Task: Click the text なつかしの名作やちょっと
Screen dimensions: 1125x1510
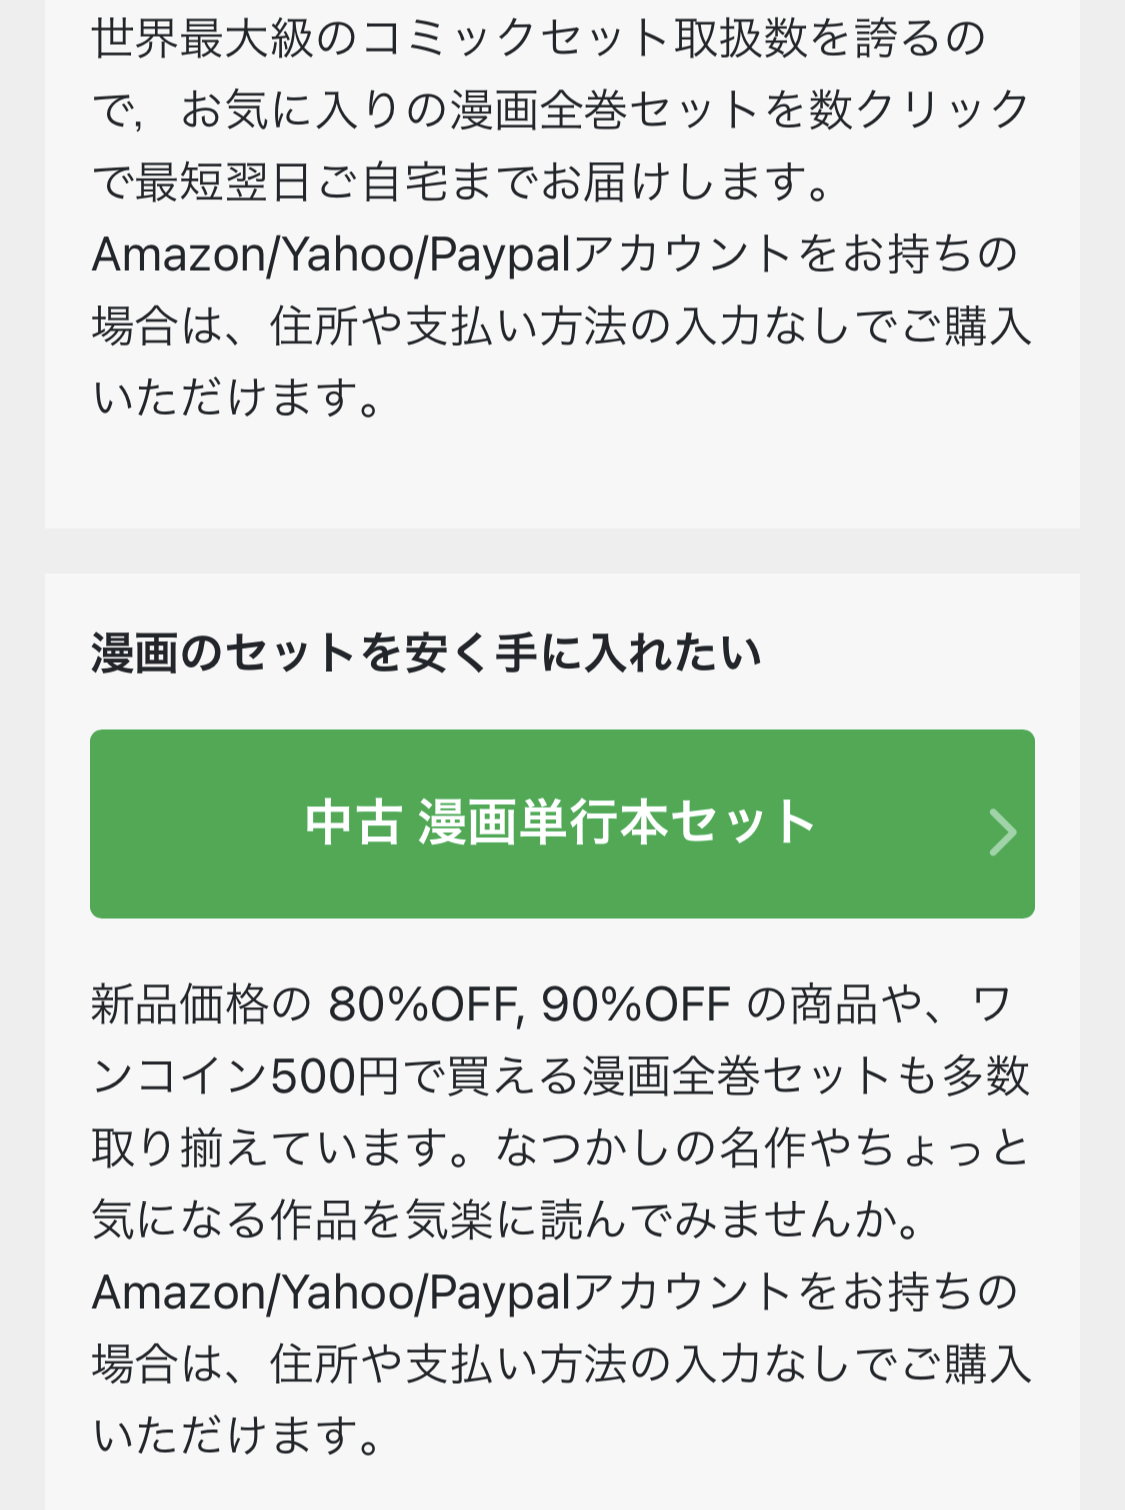Action: click(x=763, y=1148)
